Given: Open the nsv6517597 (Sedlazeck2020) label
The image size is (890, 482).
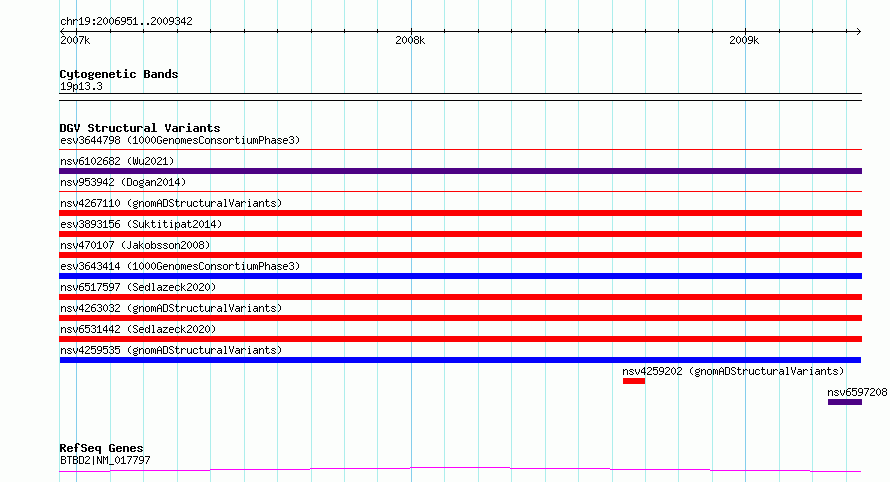Looking at the screenshot, I should tap(138, 287).
